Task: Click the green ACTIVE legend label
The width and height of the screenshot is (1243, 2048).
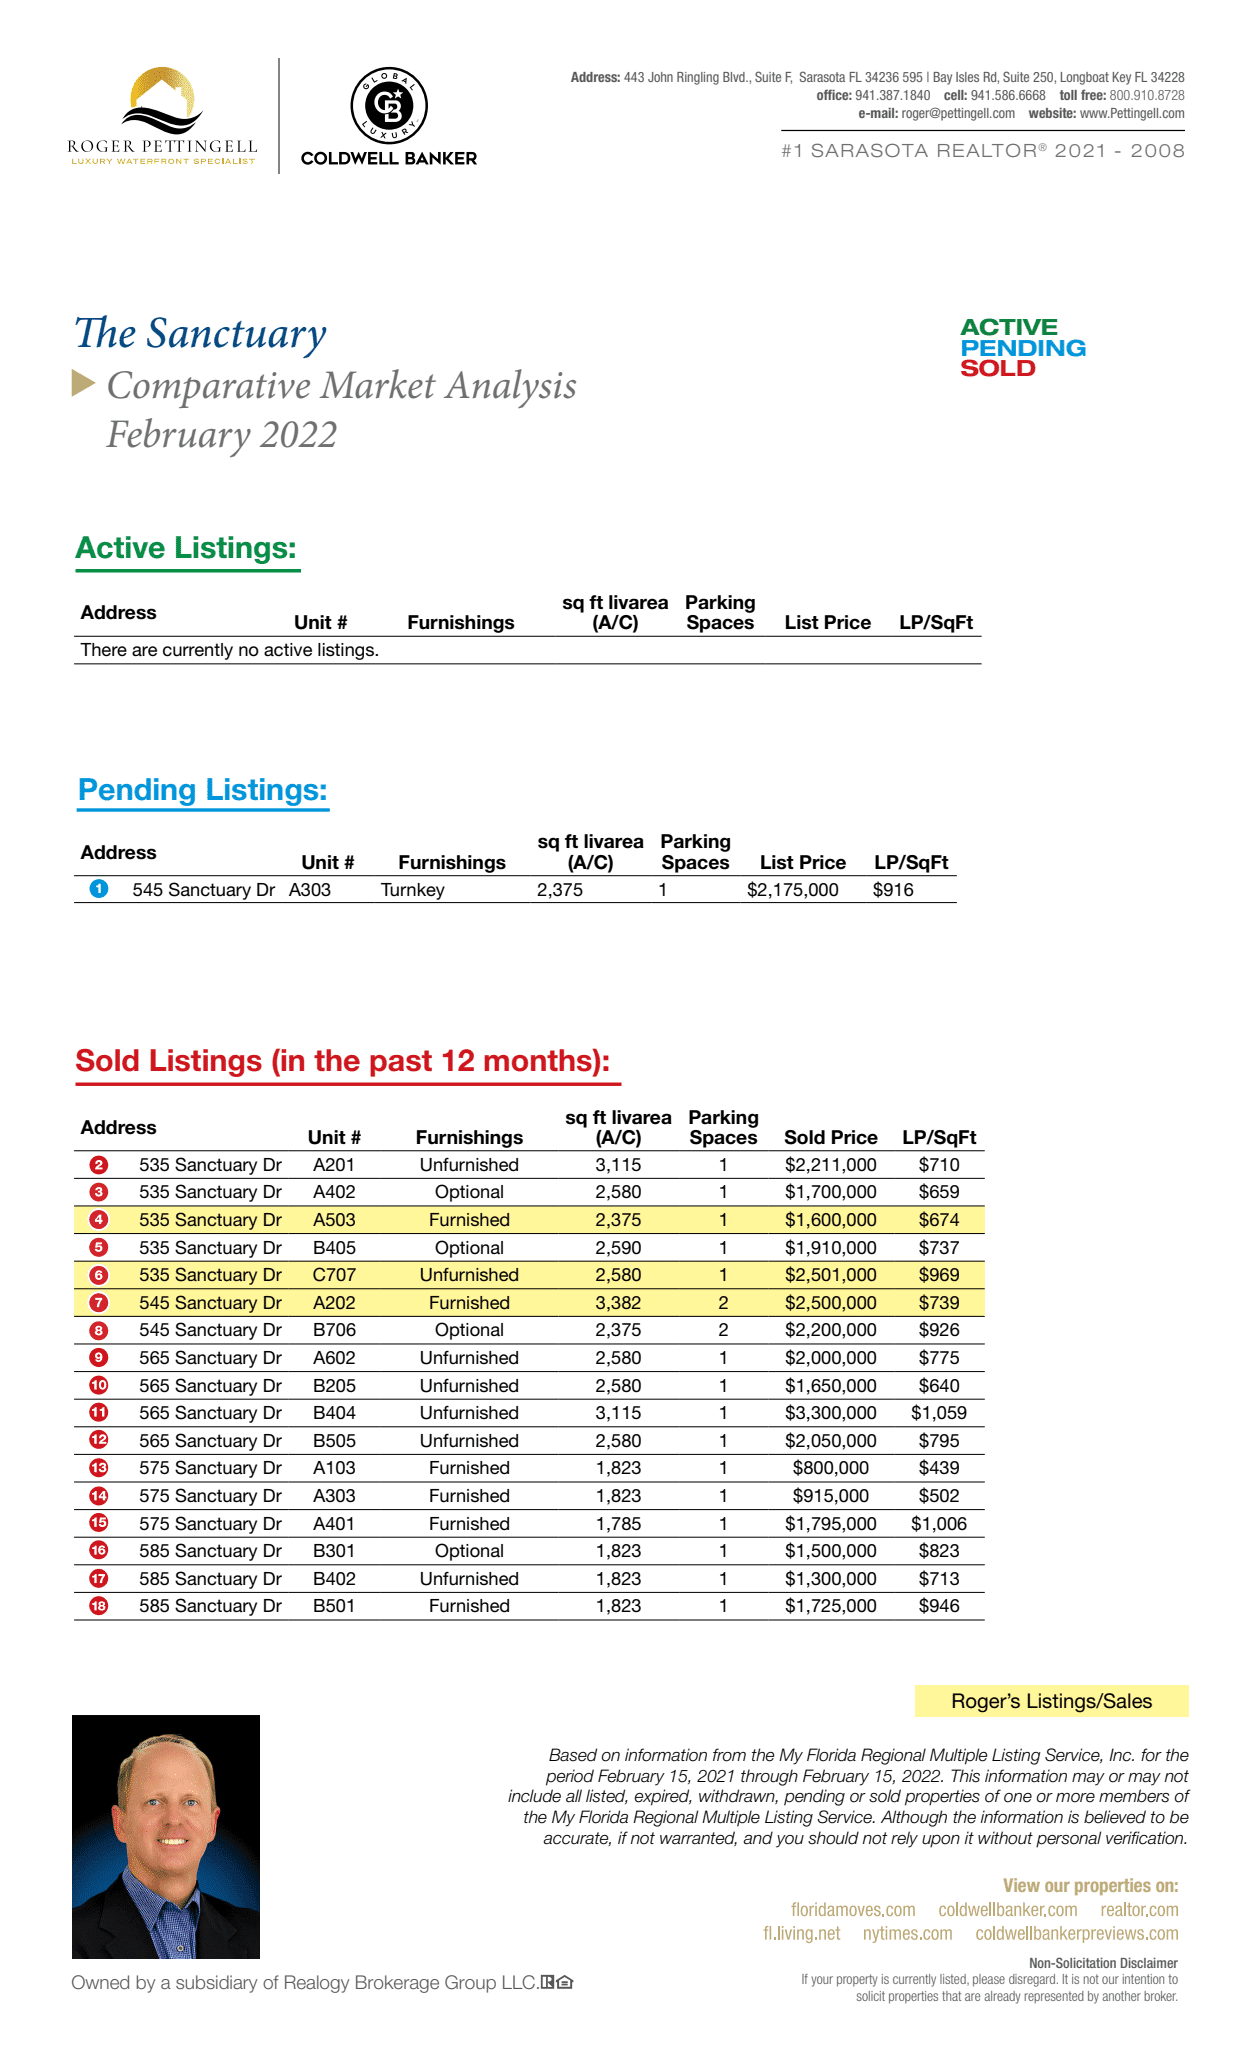Action: [1009, 327]
